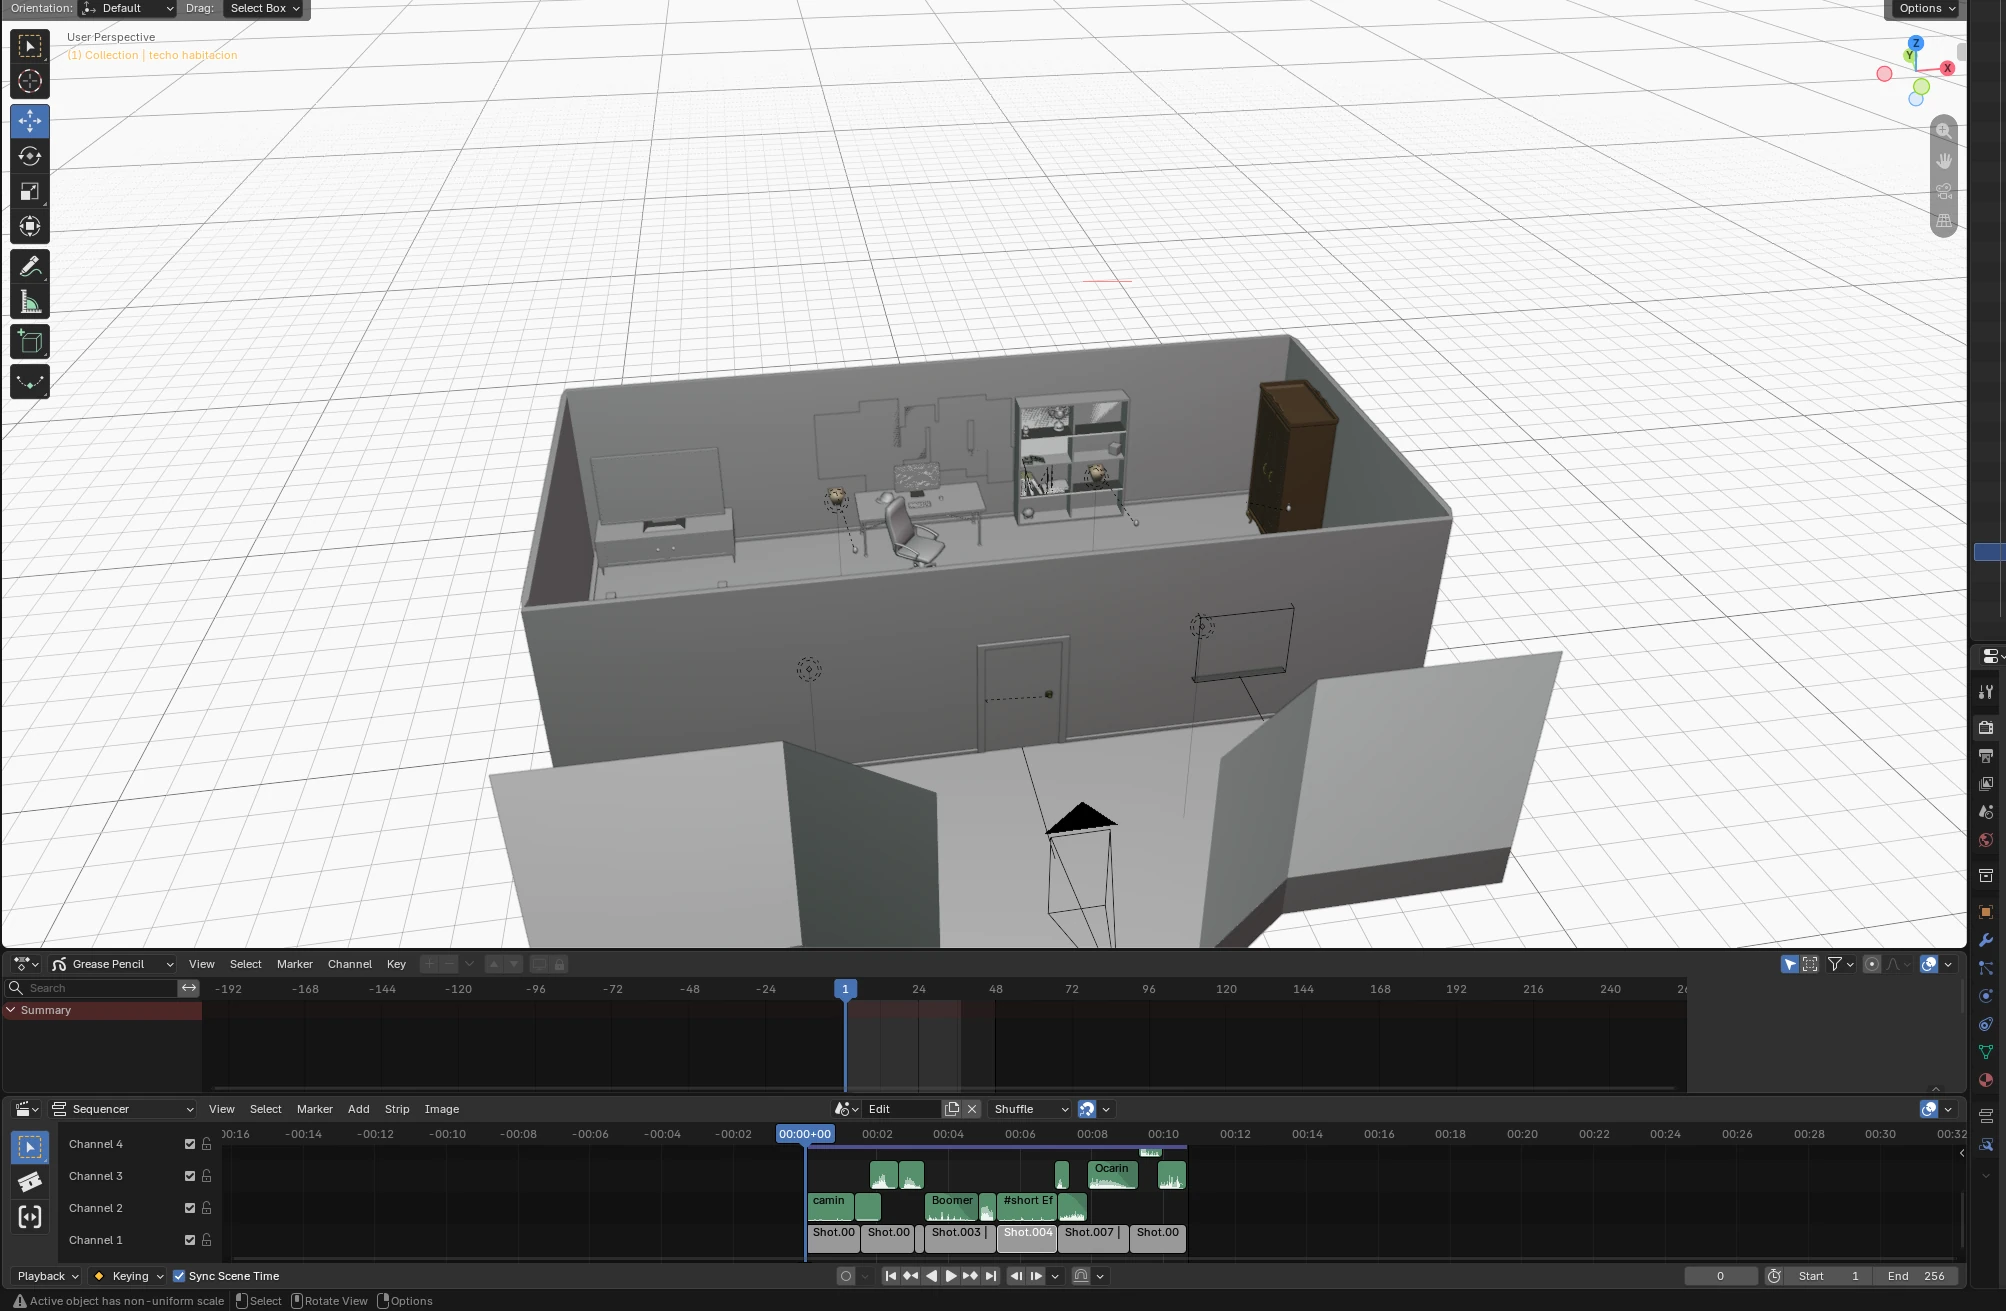Expand the Playback popover
This screenshot has width=2006, height=1311.
47,1276
